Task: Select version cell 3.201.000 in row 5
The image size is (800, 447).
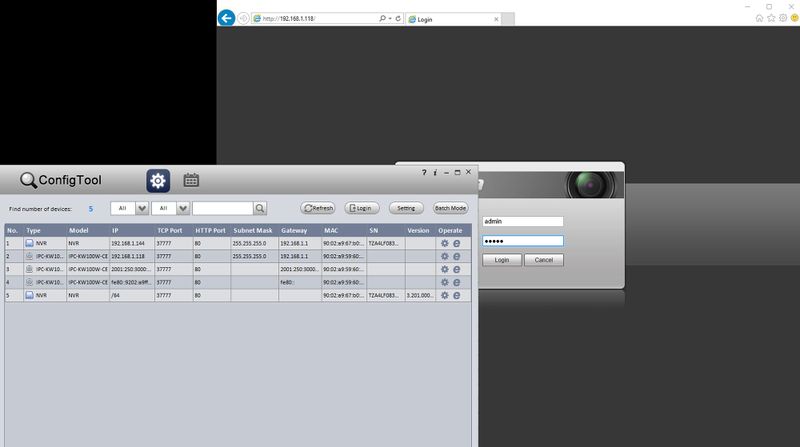Action: pos(420,295)
